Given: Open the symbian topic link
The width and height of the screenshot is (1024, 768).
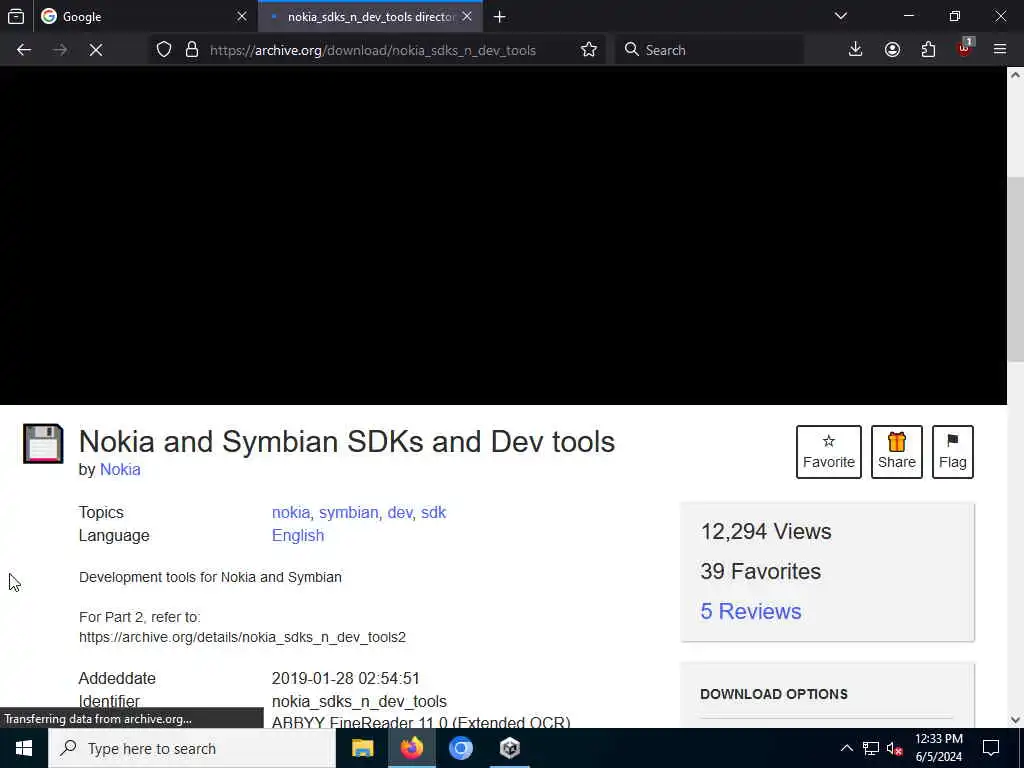Looking at the screenshot, I should pos(349,513).
